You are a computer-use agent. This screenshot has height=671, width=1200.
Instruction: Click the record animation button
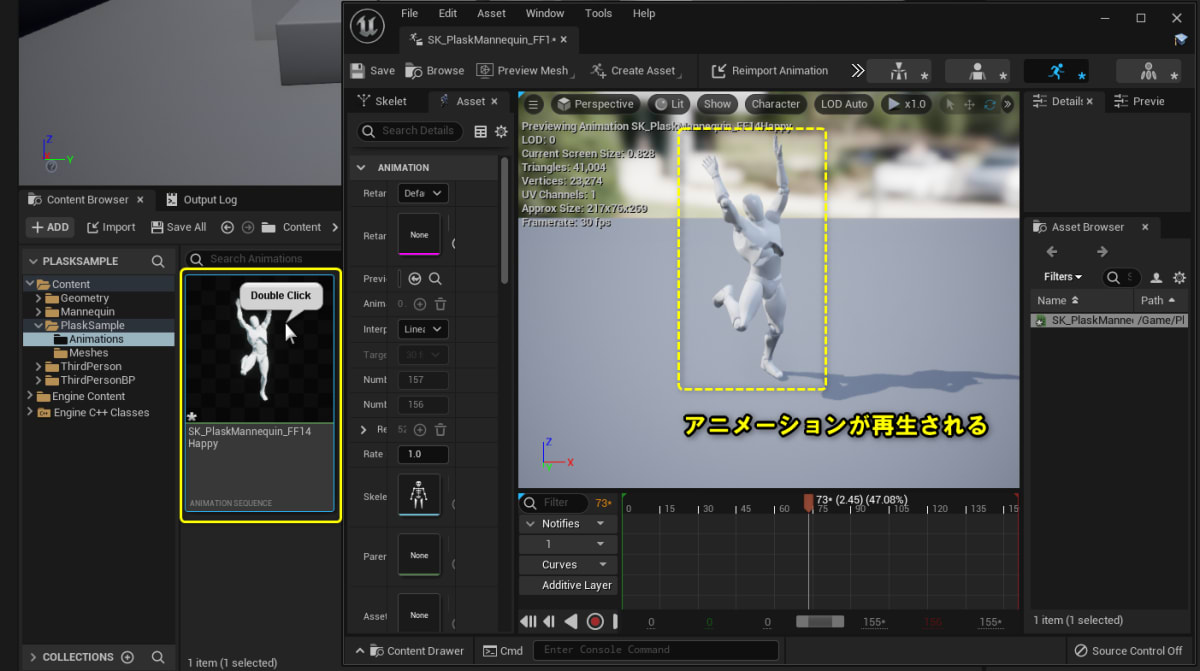tap(595, 622)
